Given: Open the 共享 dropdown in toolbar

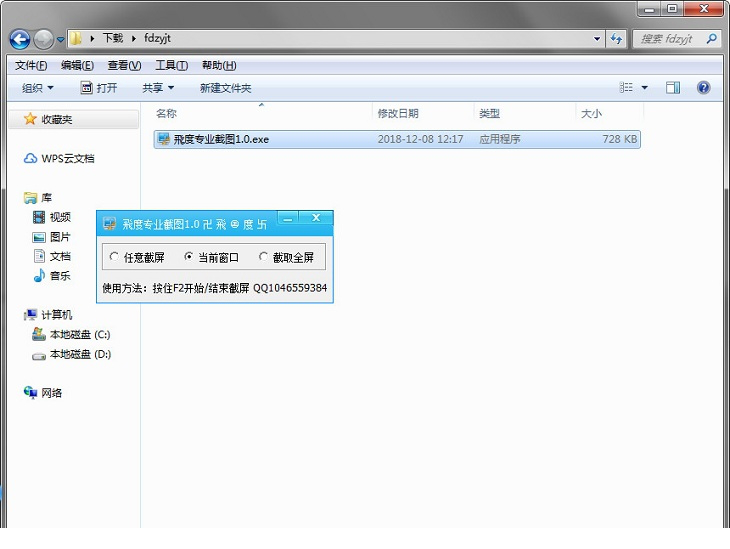Looking at the screenshot, I should click(x=158, y=88).
